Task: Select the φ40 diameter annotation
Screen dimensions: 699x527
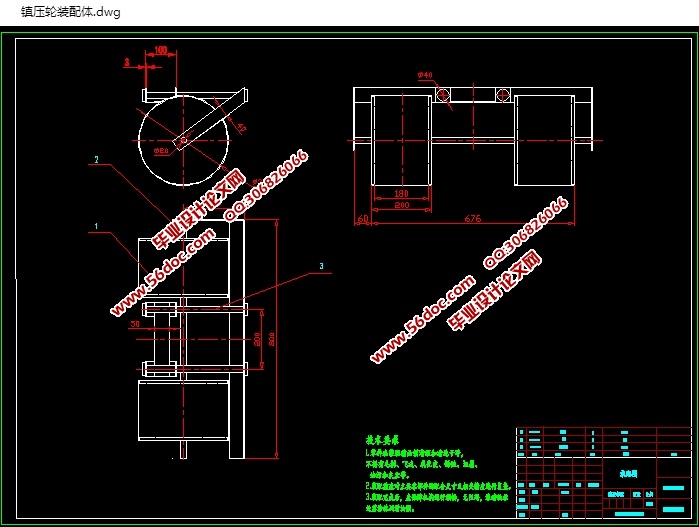Action: pos(424,76)
